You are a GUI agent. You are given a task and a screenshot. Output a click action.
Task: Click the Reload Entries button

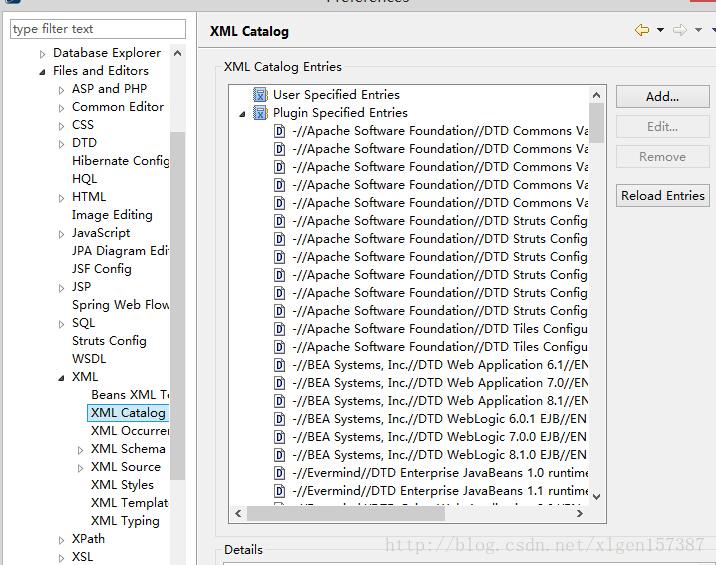tap(663, 196)
